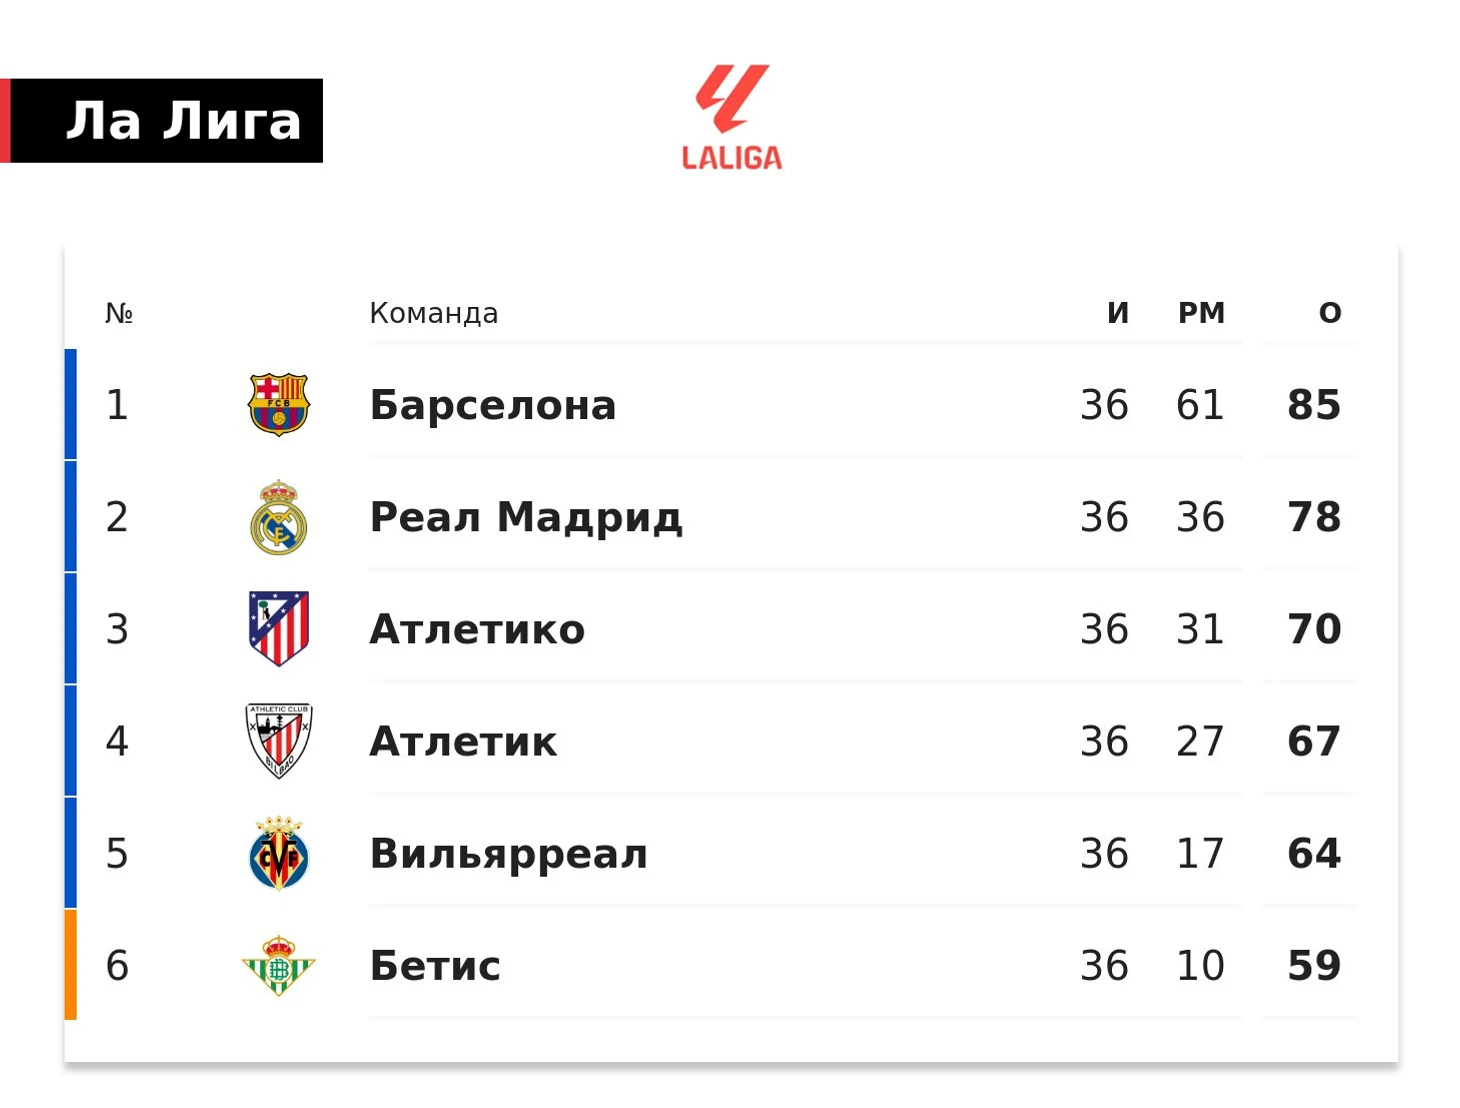This screenshot has width=1460, height=1108.
Task: Sort by the О points column header
Action: 1330,313
